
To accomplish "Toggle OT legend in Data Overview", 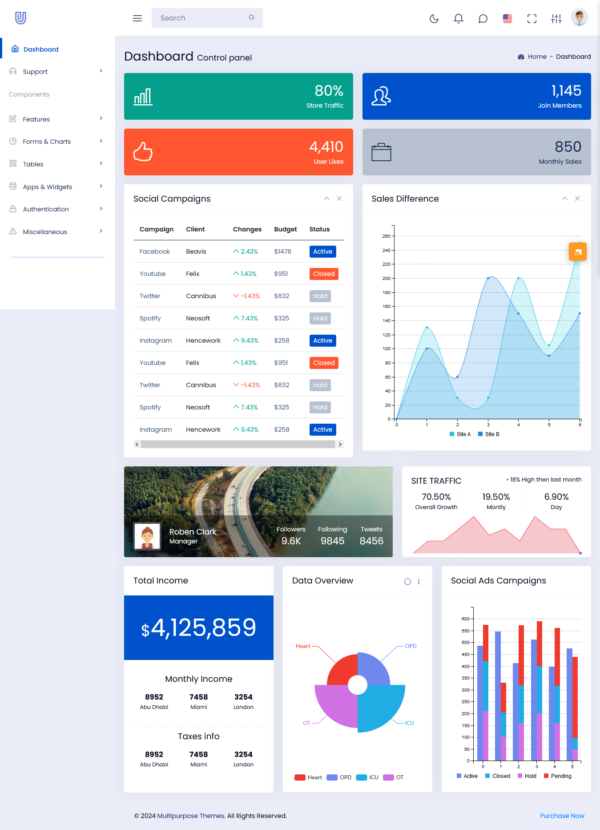I will tap(393, 777).
